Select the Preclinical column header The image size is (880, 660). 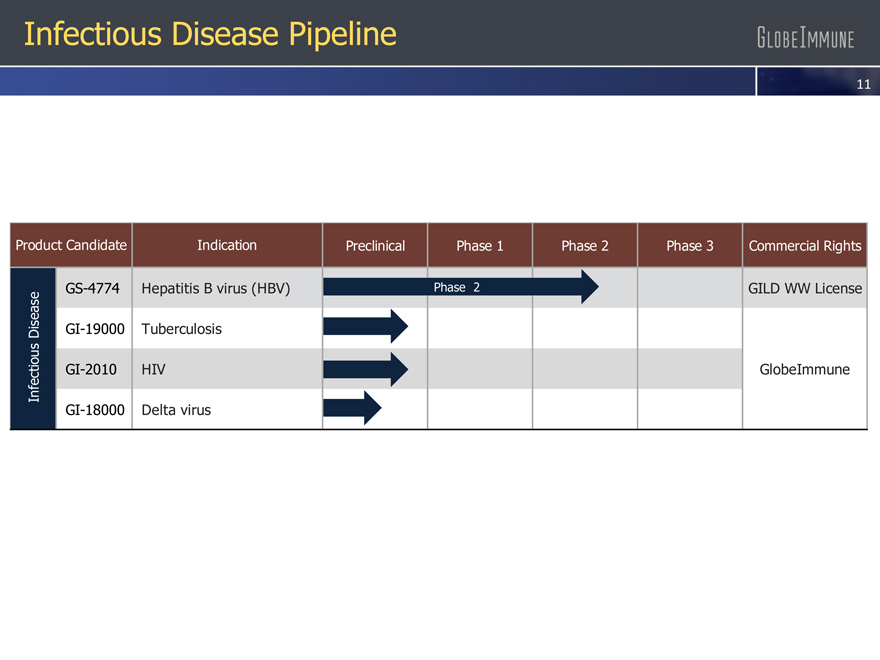coord(375,246)
